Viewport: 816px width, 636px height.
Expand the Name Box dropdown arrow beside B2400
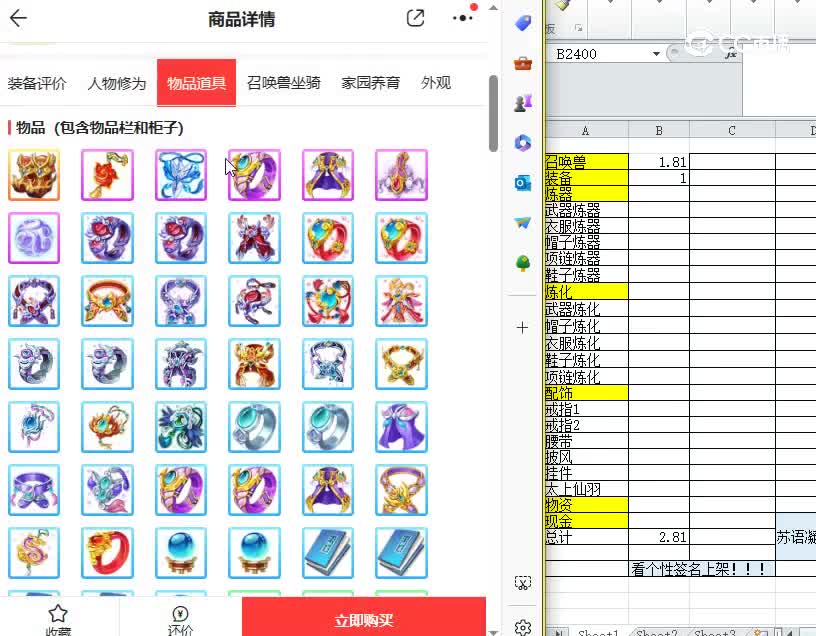pyautogui.click(x=656, y=54)
